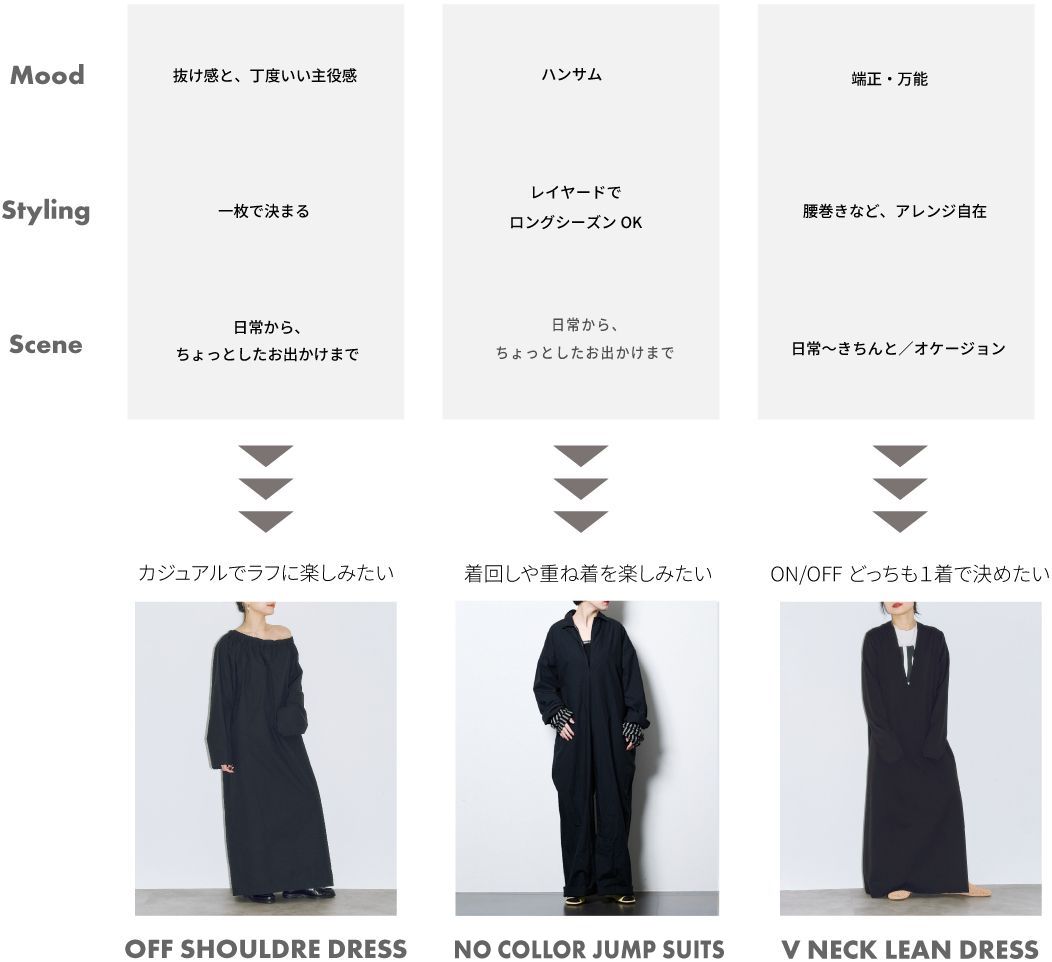The height and width of the screenshot is (962, 1052).
Task: Click bottom arrow under the first column
Action: point(266,521)
